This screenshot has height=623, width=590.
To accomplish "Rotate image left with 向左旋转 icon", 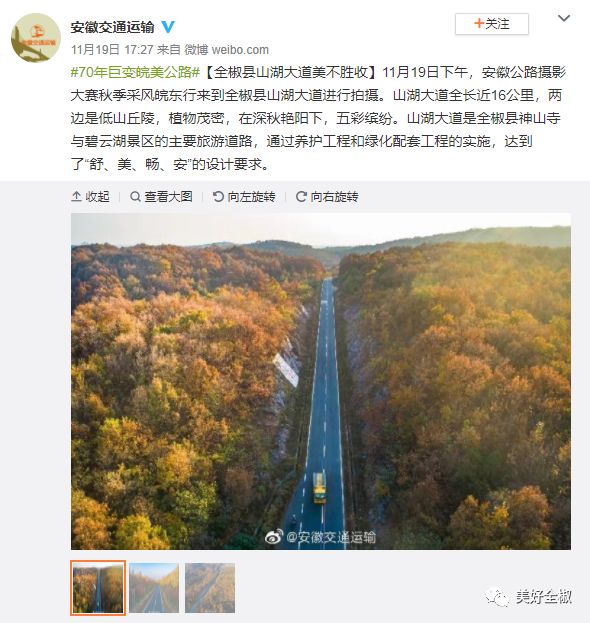I will point(218,196).
